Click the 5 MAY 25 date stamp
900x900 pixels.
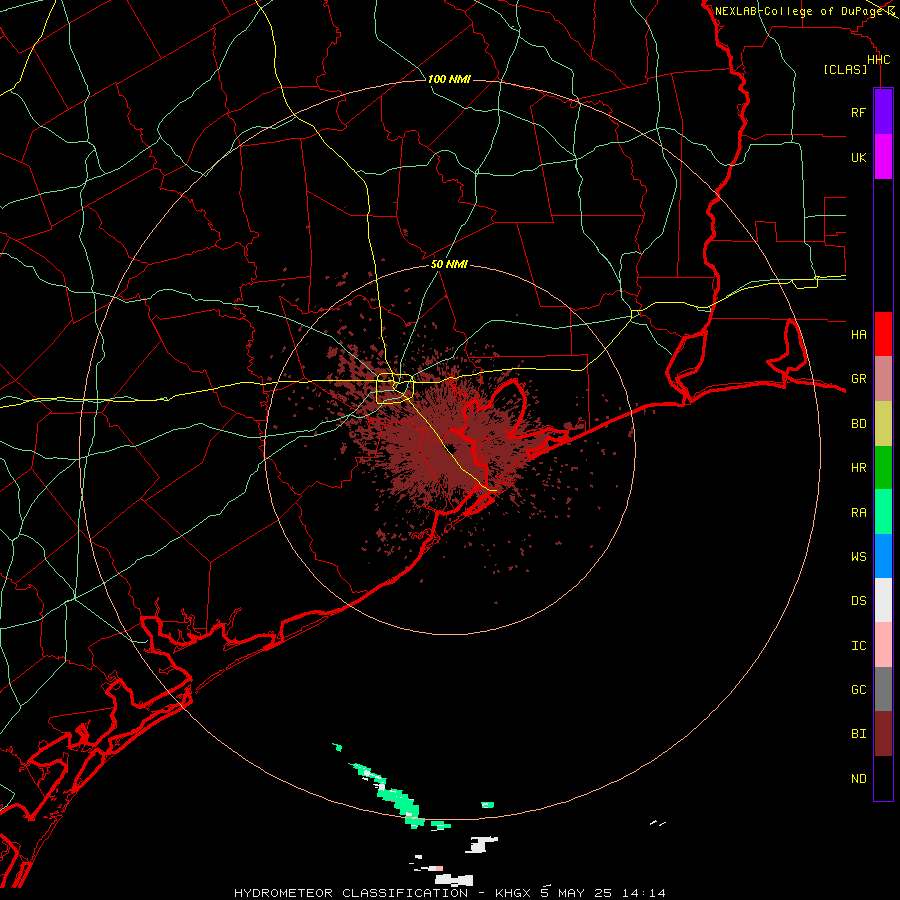click(x=577, y=893)
